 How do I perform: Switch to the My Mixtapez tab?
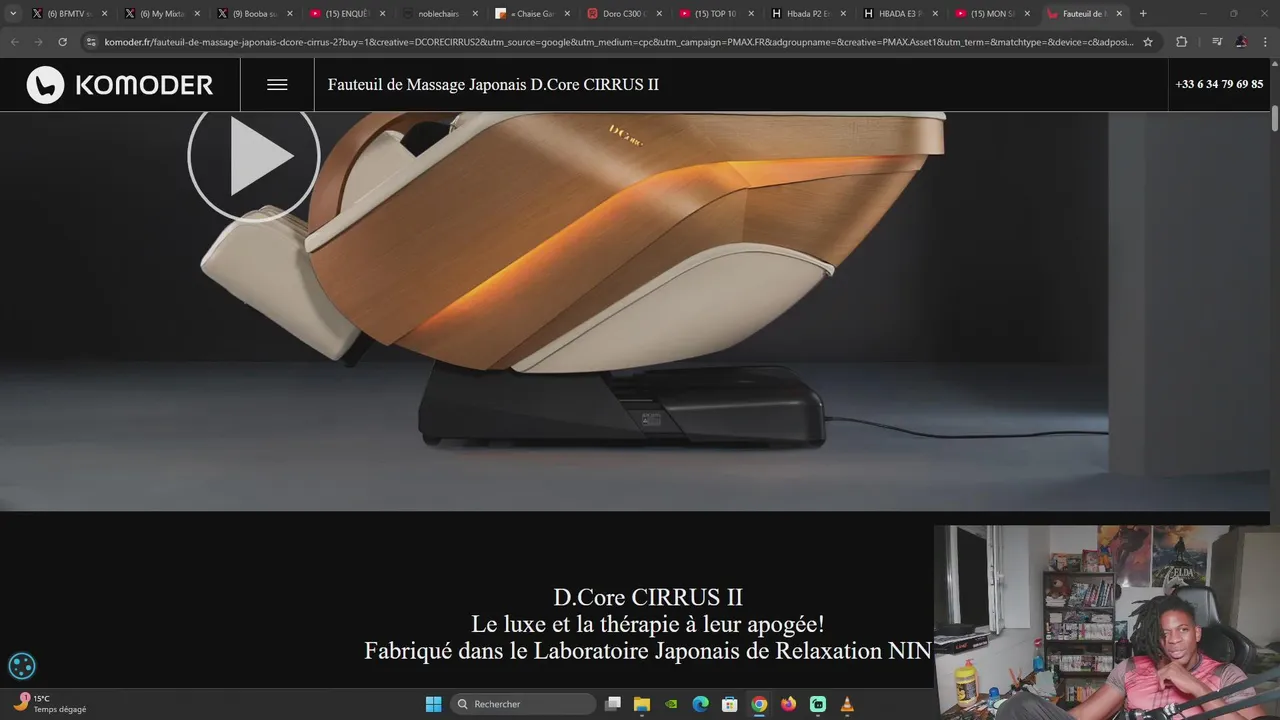(x=160, y=14)
